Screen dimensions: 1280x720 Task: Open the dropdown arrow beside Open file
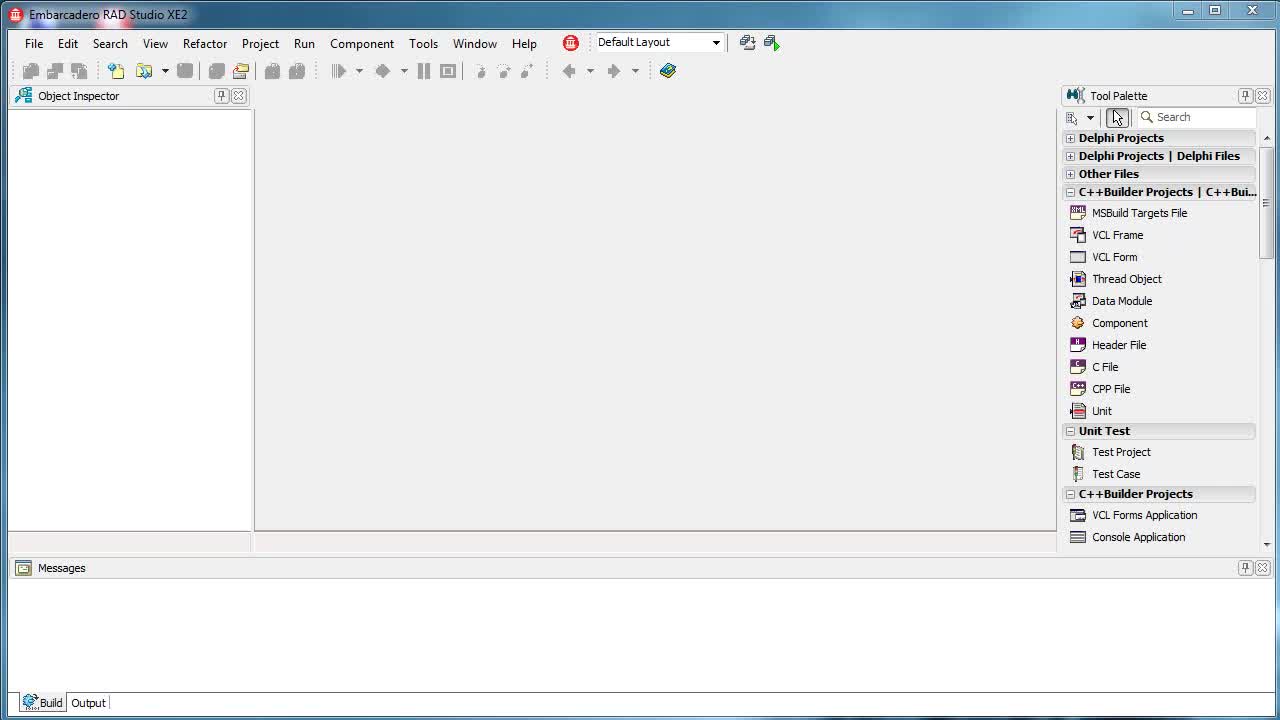coord(165,71)
